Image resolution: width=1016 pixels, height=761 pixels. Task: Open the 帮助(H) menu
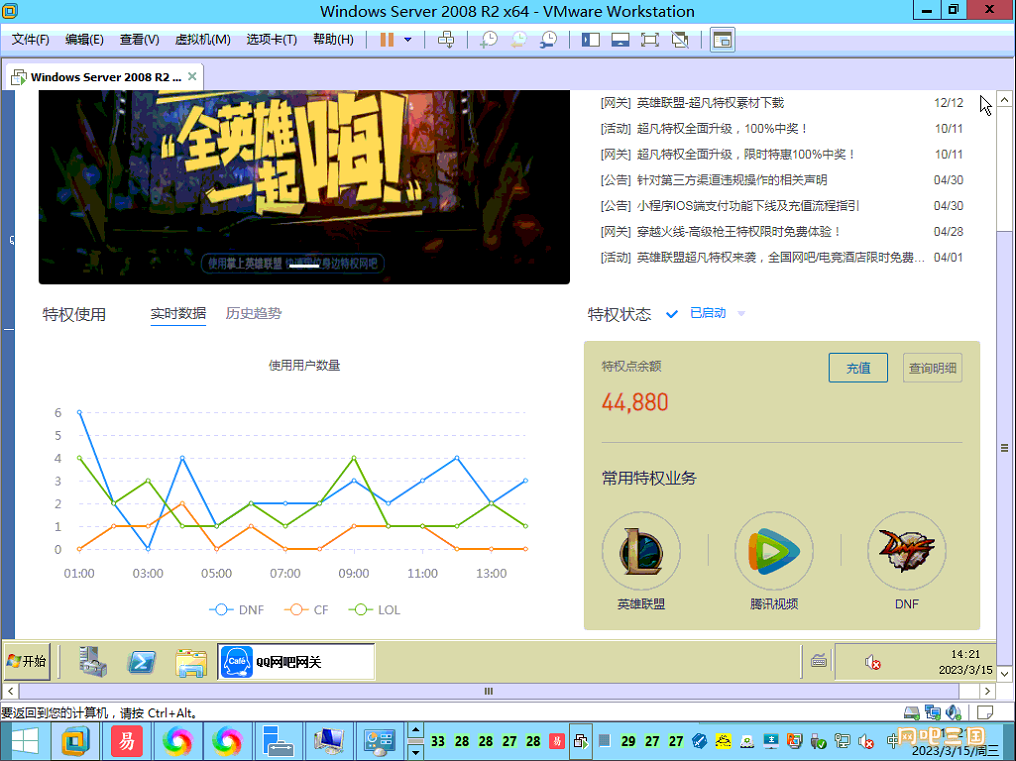[x=333, y=40]
